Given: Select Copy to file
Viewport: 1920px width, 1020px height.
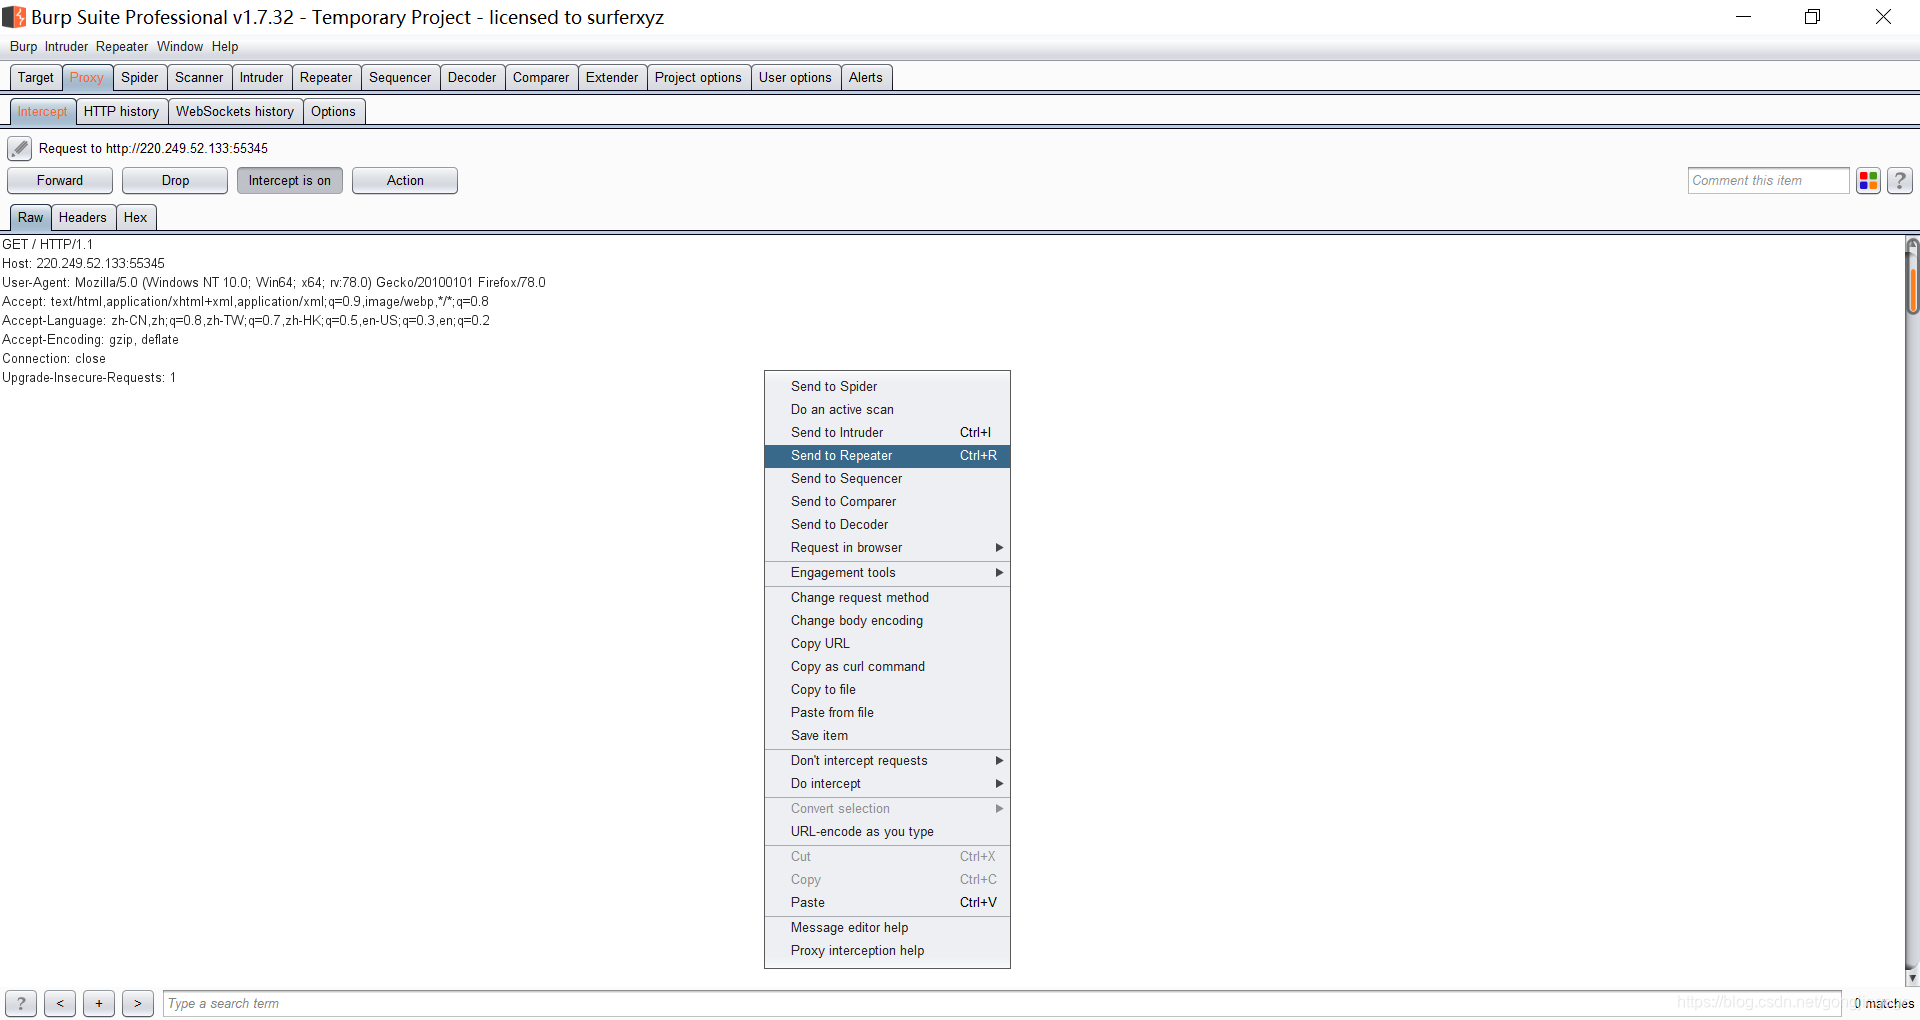Looking at the screenshot, I should pyautogui.click(x=887, y=690).
